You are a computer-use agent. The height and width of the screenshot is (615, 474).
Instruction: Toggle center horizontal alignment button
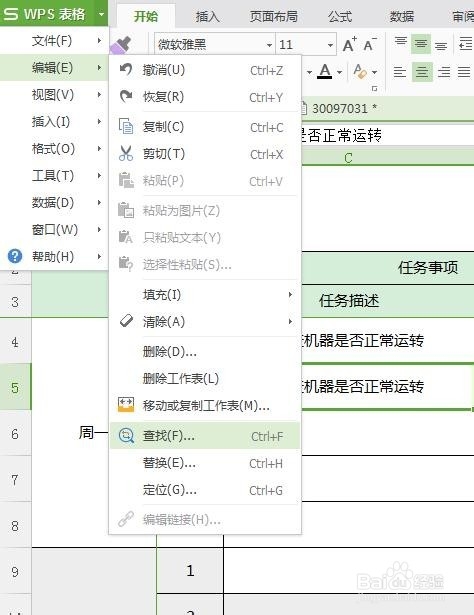tap(422, 72)
